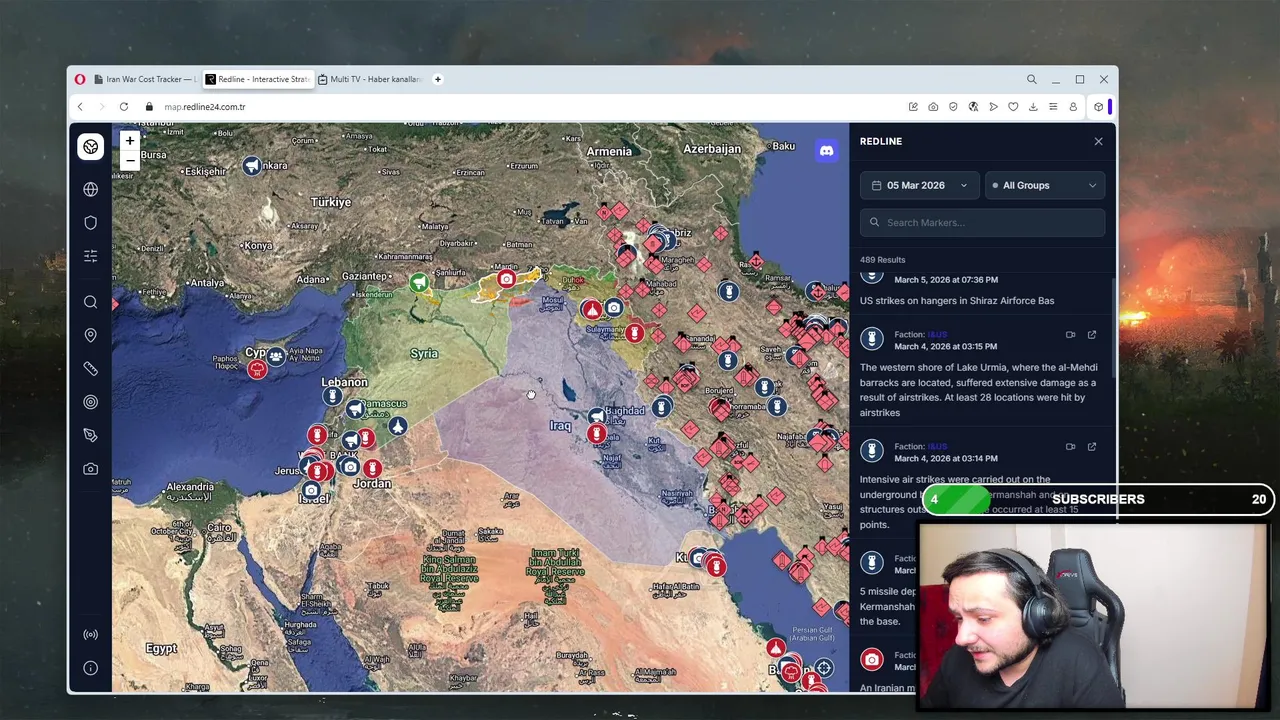Select the pen drawing tool

[x=90, y=435]
